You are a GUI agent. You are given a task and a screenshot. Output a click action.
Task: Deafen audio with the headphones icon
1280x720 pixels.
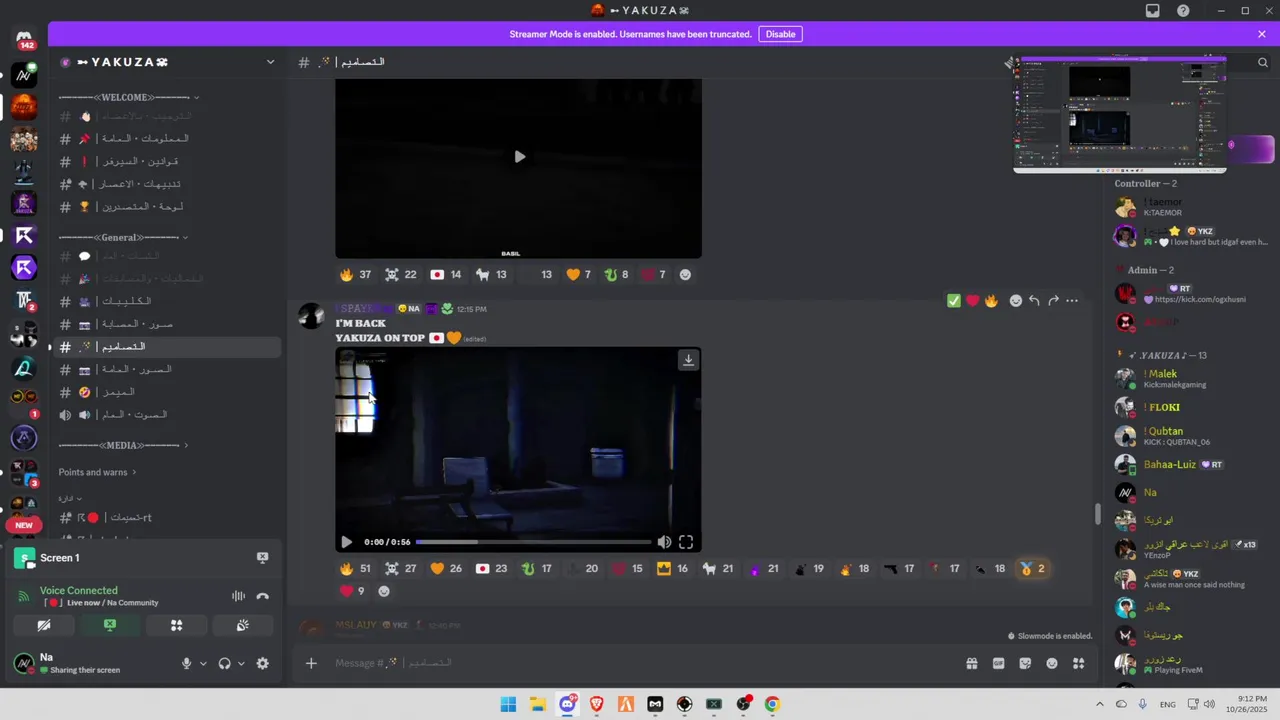tap(224, 663)
